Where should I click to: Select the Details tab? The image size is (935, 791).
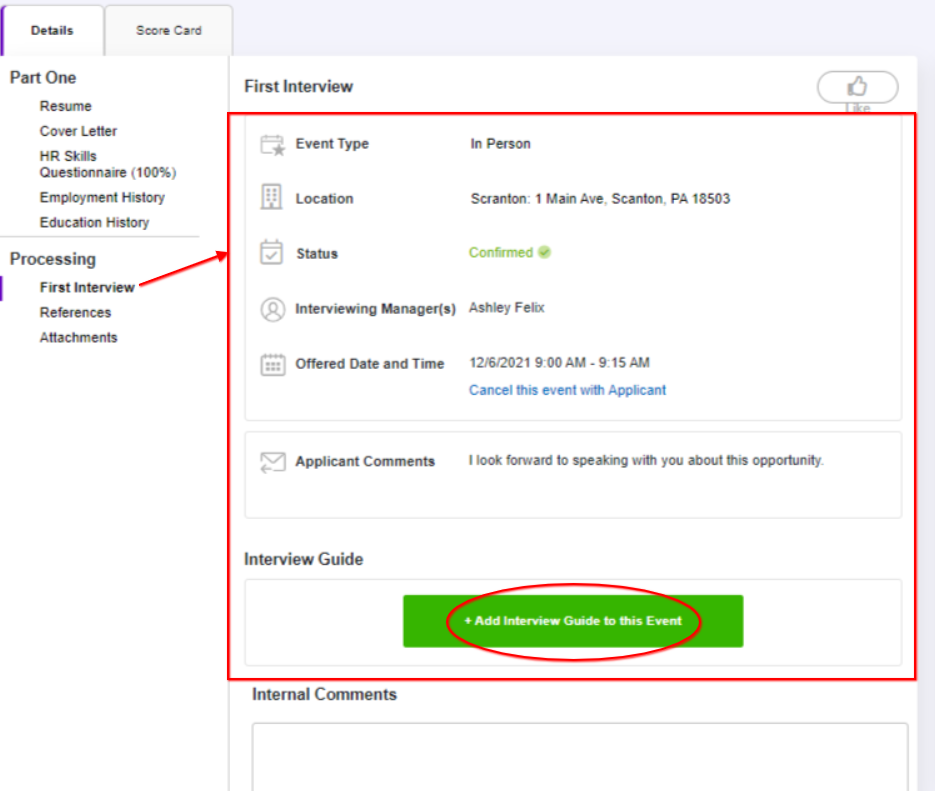pyautogui.click(x=52, y=30)
